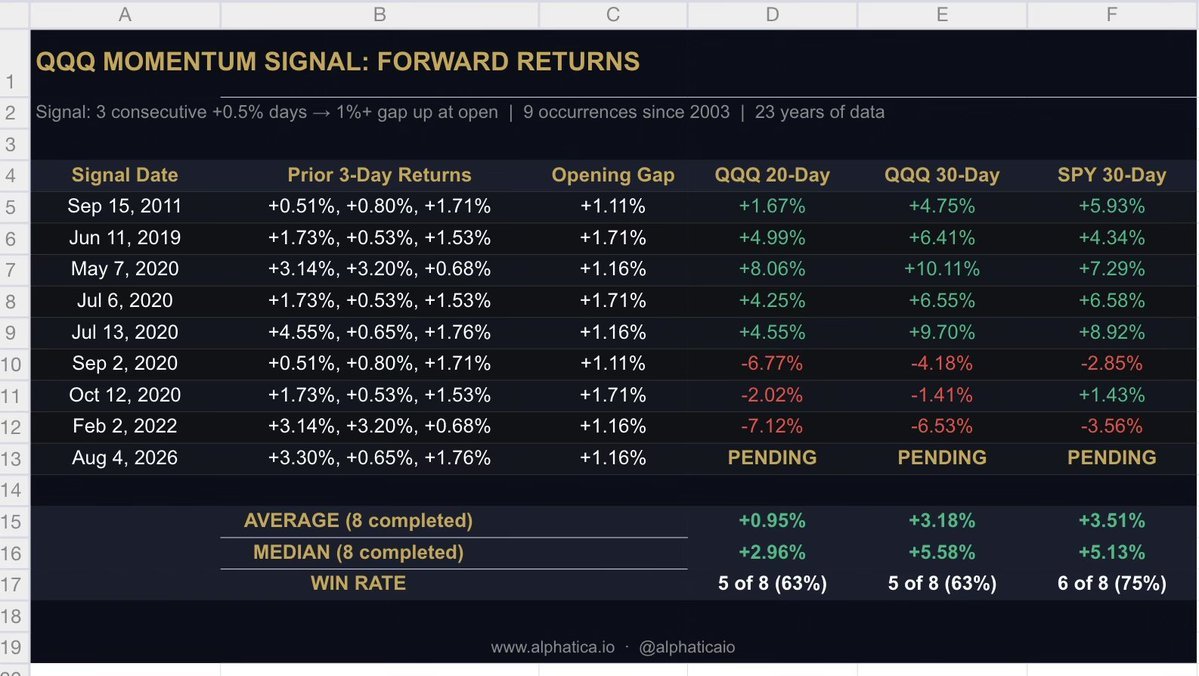Viewport: 1199px width, 676px height.
Task: Select column C header
Action: click(x=612, y=15)
